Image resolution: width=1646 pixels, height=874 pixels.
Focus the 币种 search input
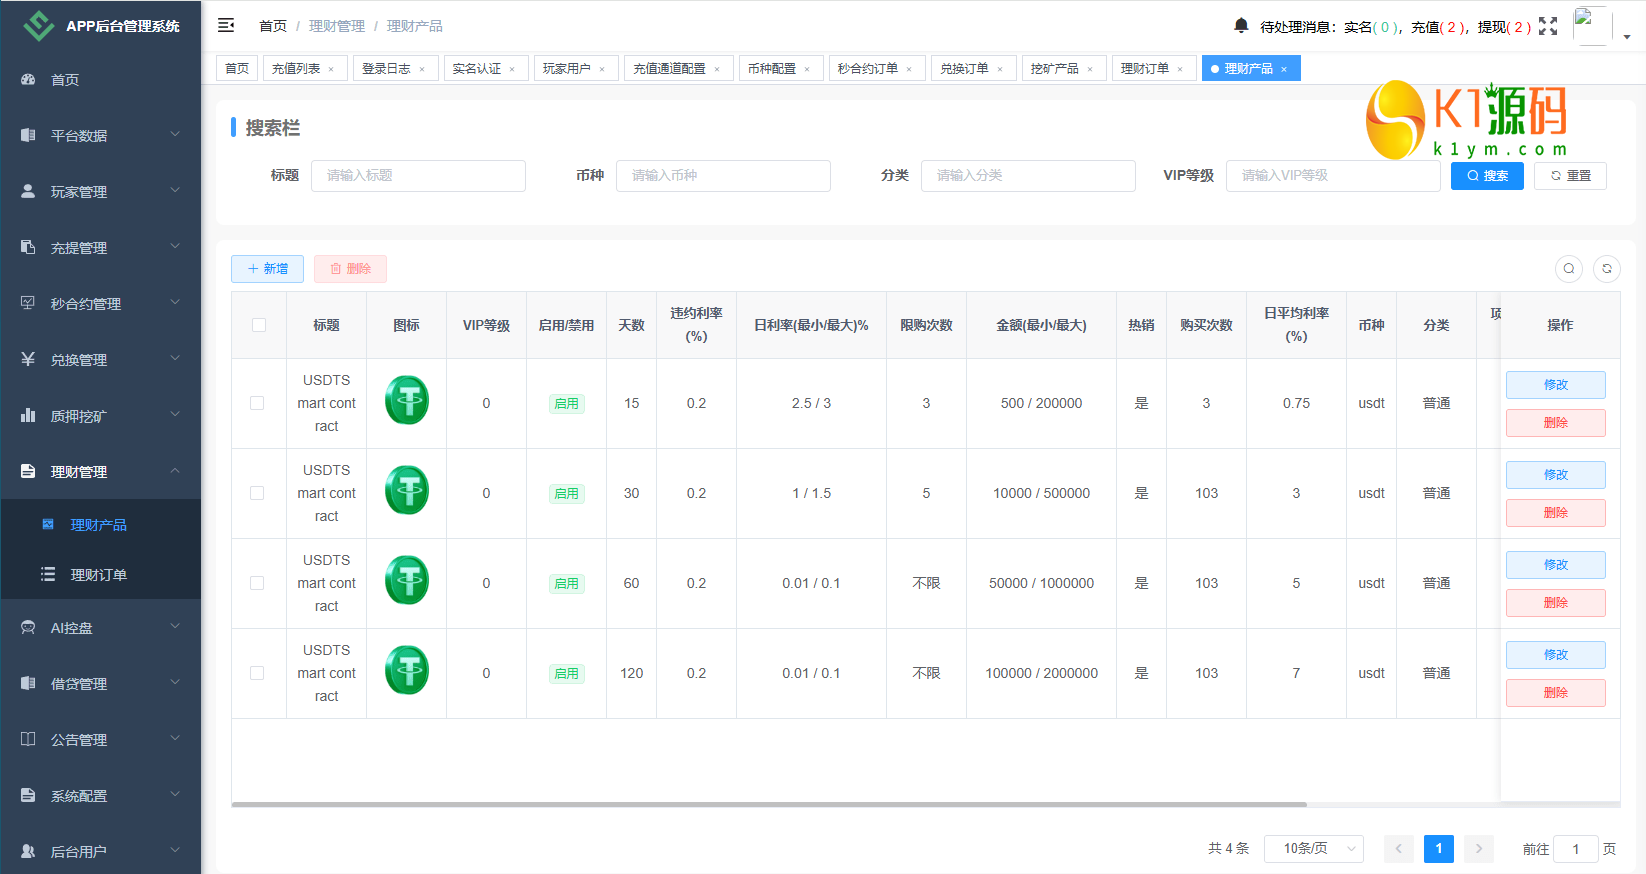723,176
